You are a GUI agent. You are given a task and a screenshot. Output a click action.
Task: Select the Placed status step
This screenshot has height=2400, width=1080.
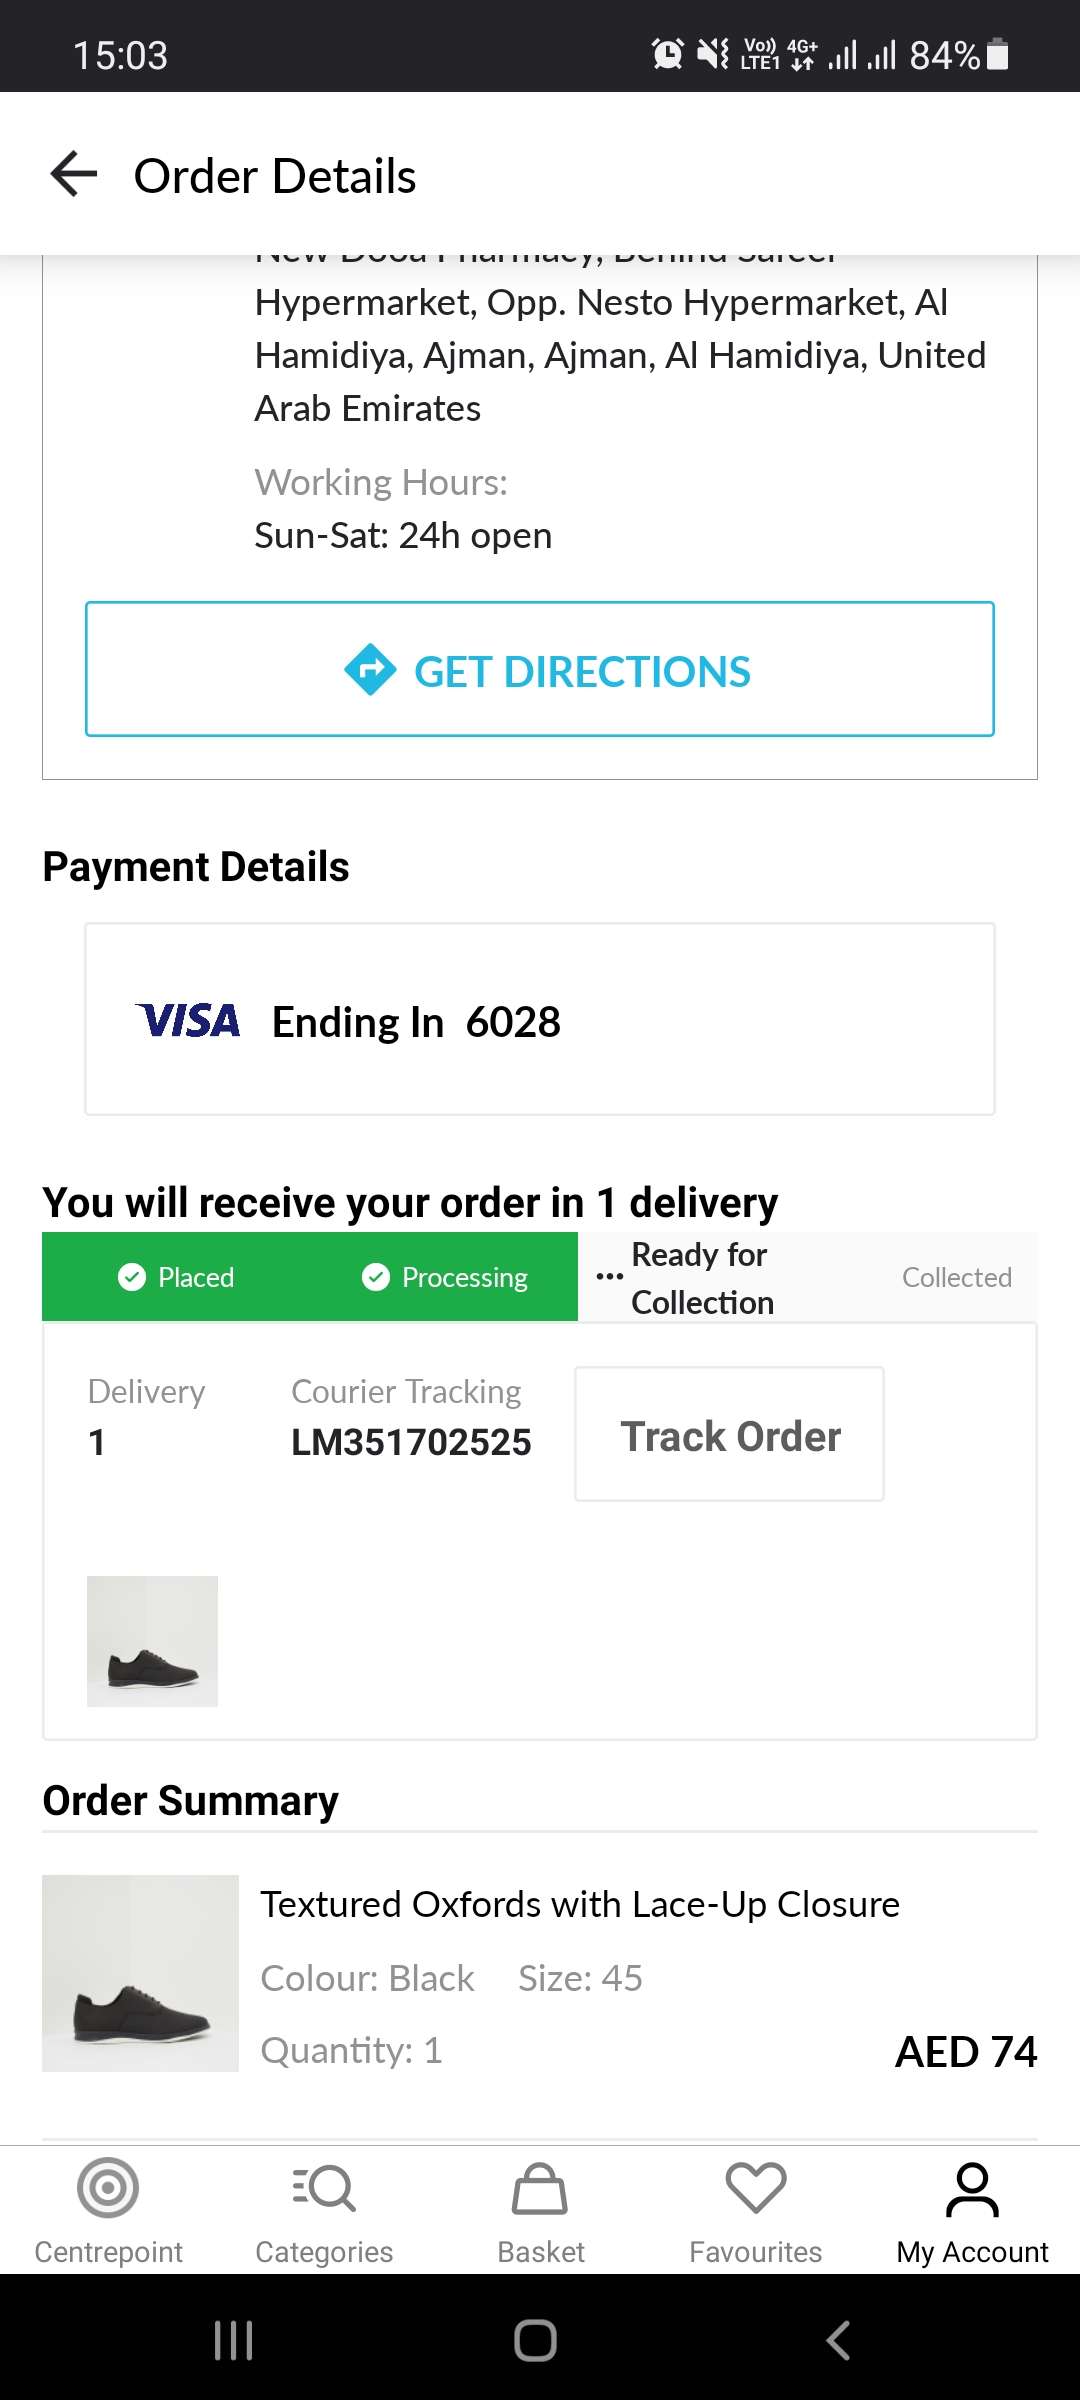coord(176,1277)
